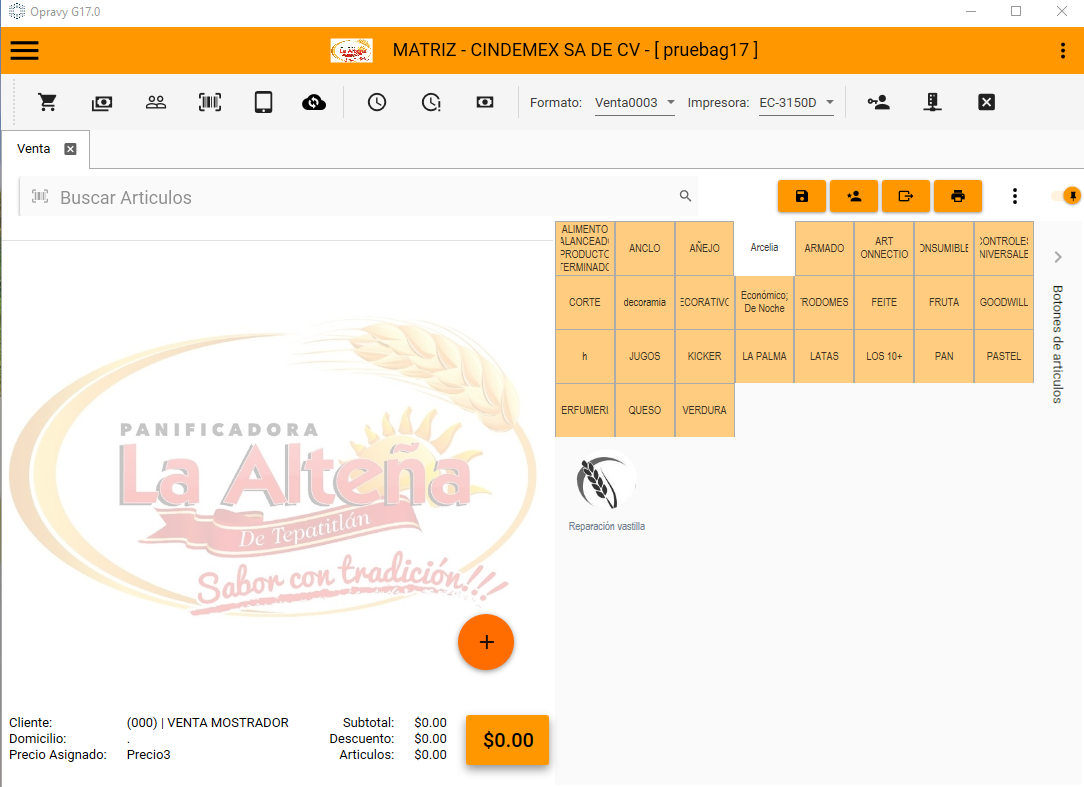Click the round orange plus button
This screenshot has height=787, width=1084.
(x=486, y=642)
